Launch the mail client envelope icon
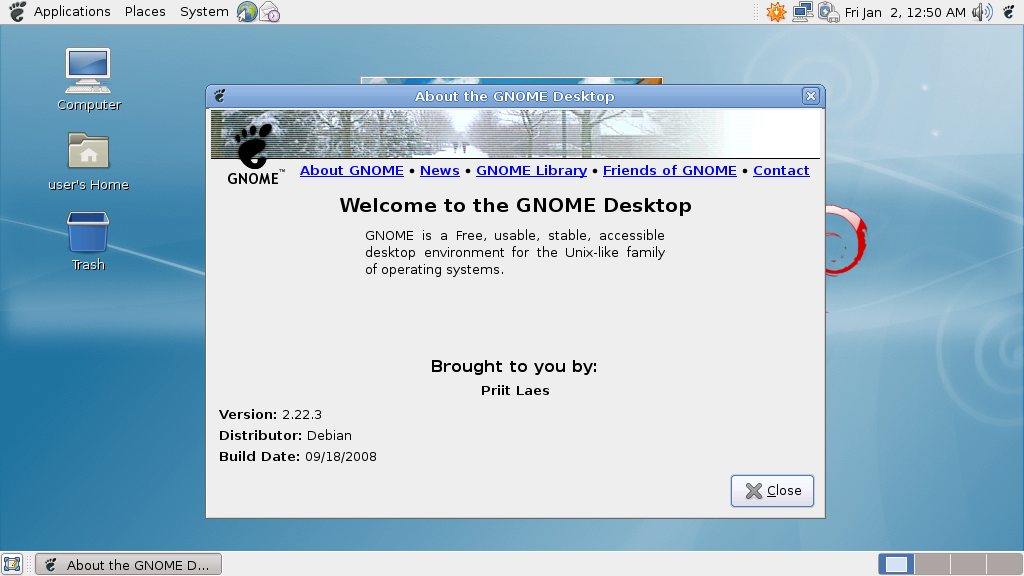This screenshot has height=576, width=1024. pos(269,12)
